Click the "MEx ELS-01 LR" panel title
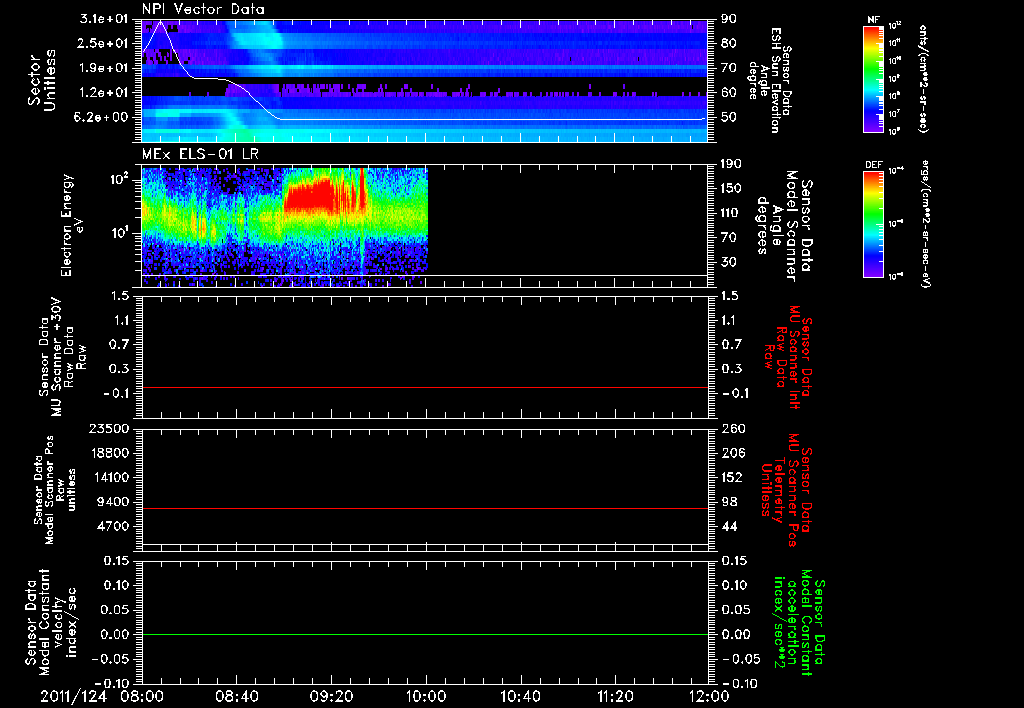Image resolution: width=1024 pixels, height=708 pixels. click(x=200, y=155)
